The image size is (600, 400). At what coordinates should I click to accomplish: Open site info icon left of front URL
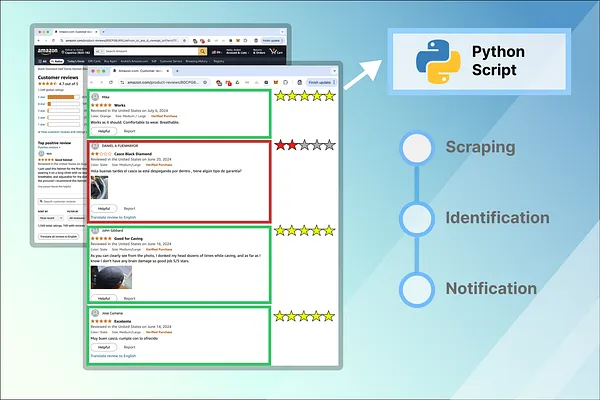point(122,83)
